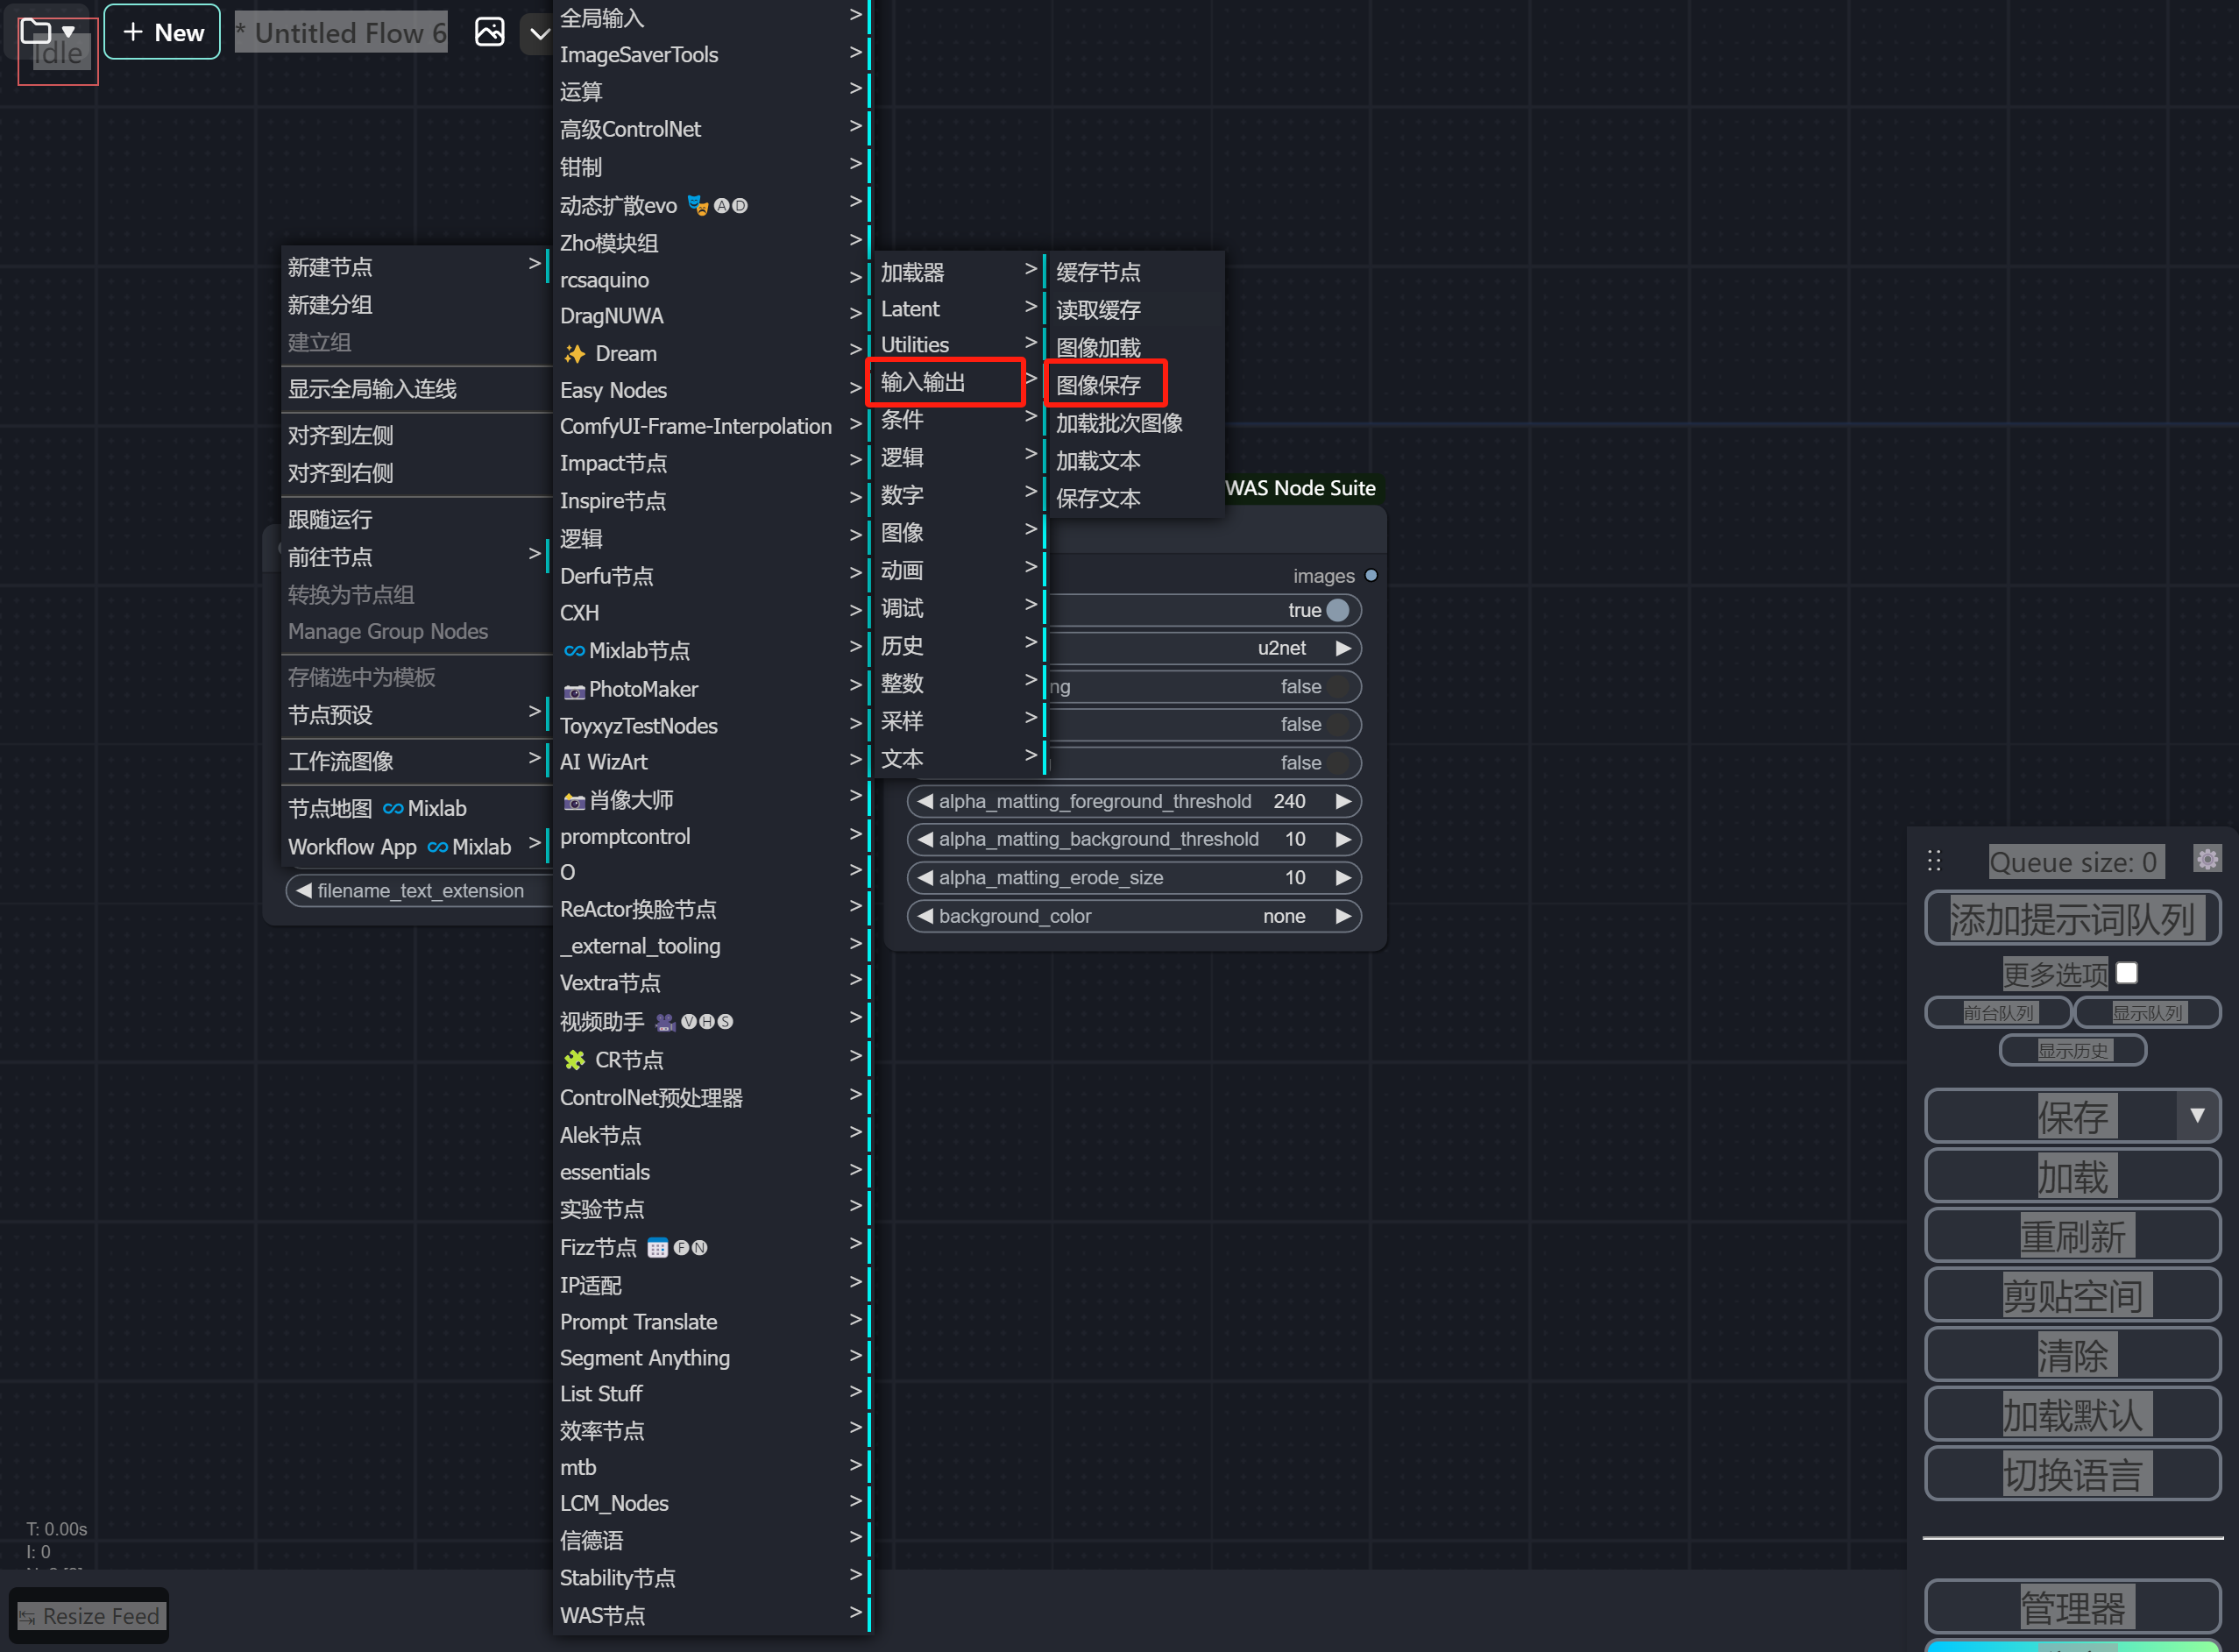The width and height of the screenshot is (2239, 1652).
Task: Expand the 视频助手 category
Action: (712, 1021)
